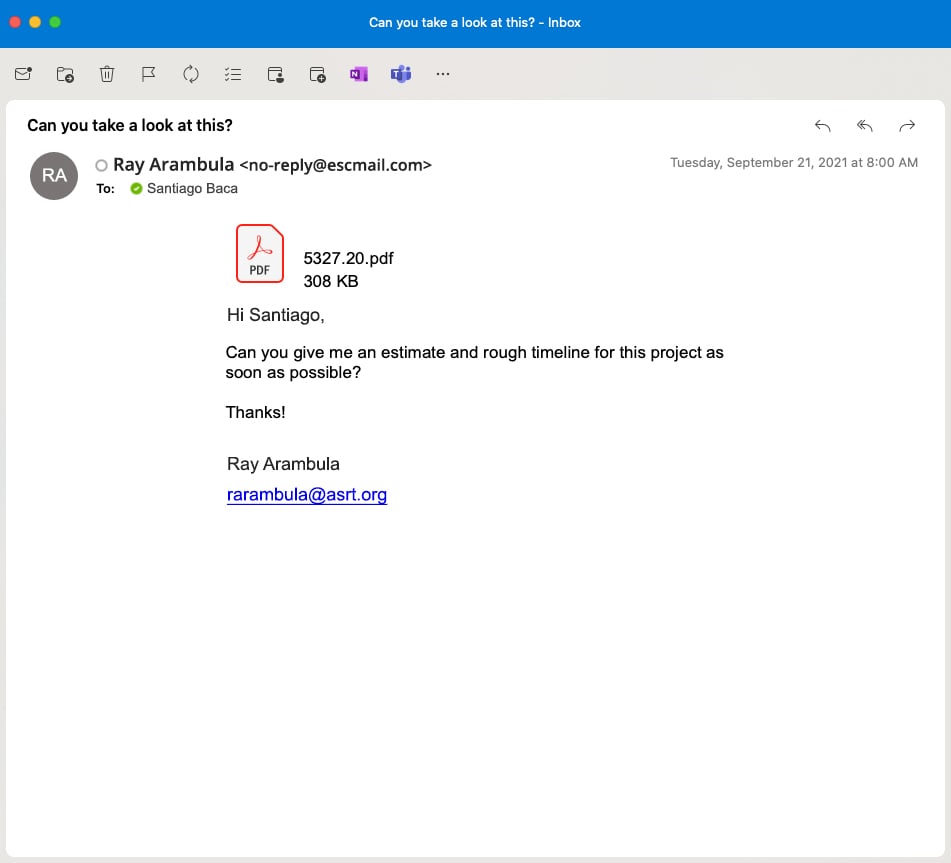Viewport: 951px width, 863px height.
Task: Flag this message for follow-up
Action: pos(149,74)
